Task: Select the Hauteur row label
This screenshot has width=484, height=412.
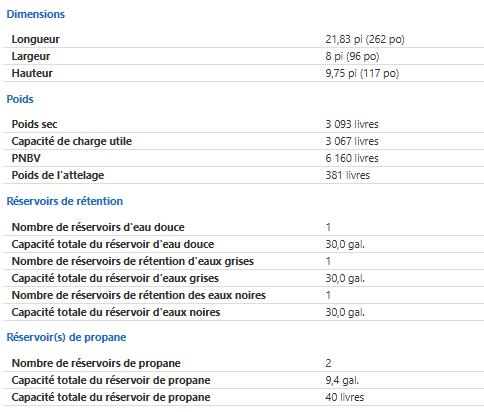Action: click(x=32, y=73)
